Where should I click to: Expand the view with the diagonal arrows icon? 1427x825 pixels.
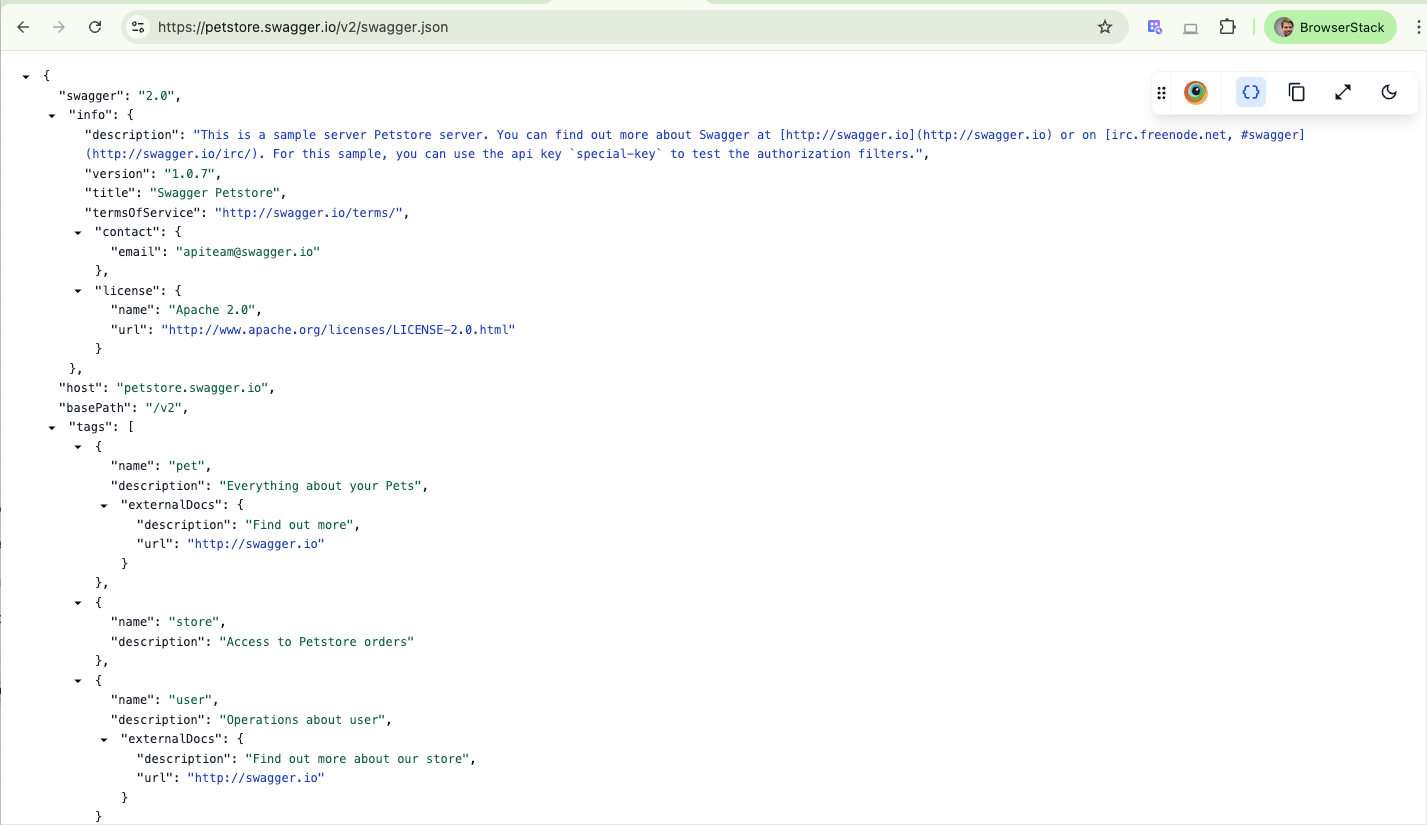coord(1342,91)
